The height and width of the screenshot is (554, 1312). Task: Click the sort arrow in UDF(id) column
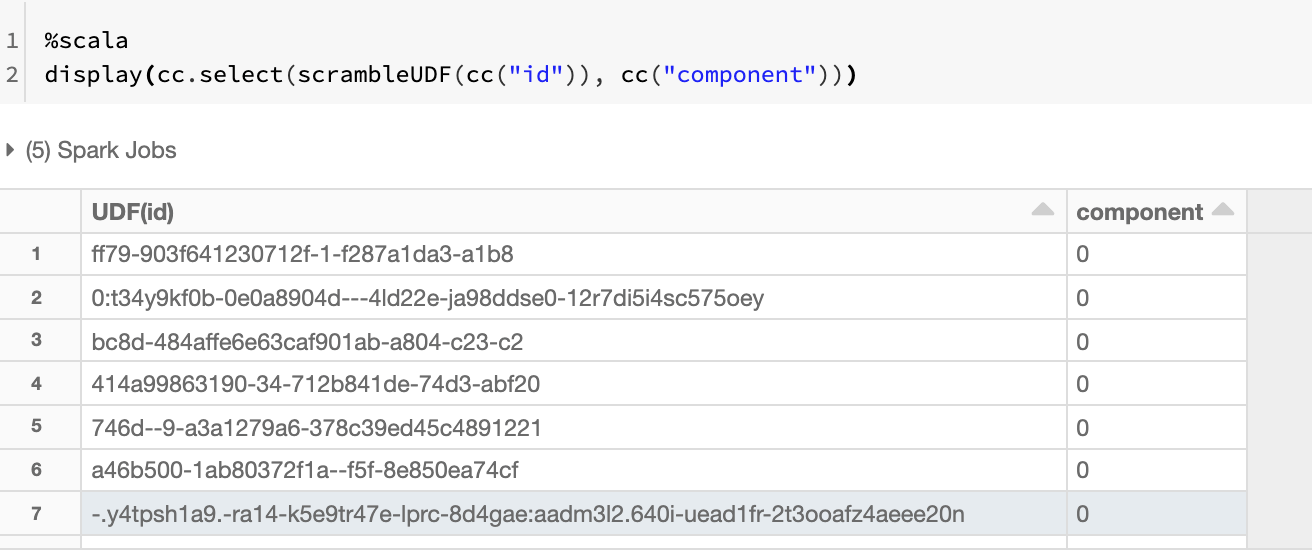pyautogui.click(x=1042, y=210)
